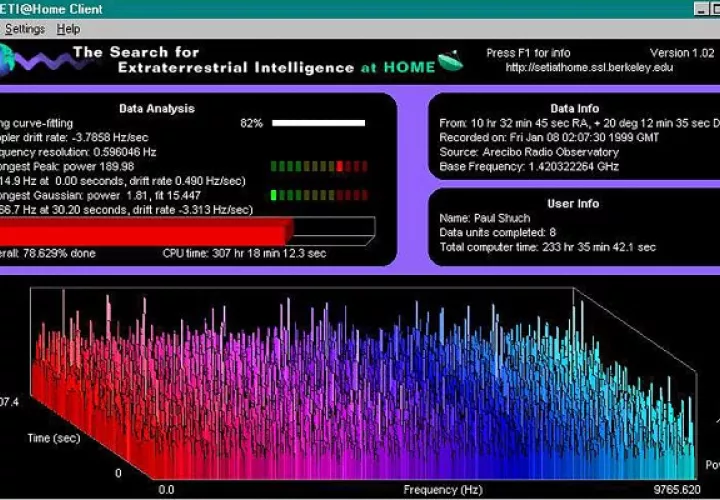720x500 pixels.
Task: Click the frequency resolution 0.596046 Hz line
Action: click(x=78, y=152)
